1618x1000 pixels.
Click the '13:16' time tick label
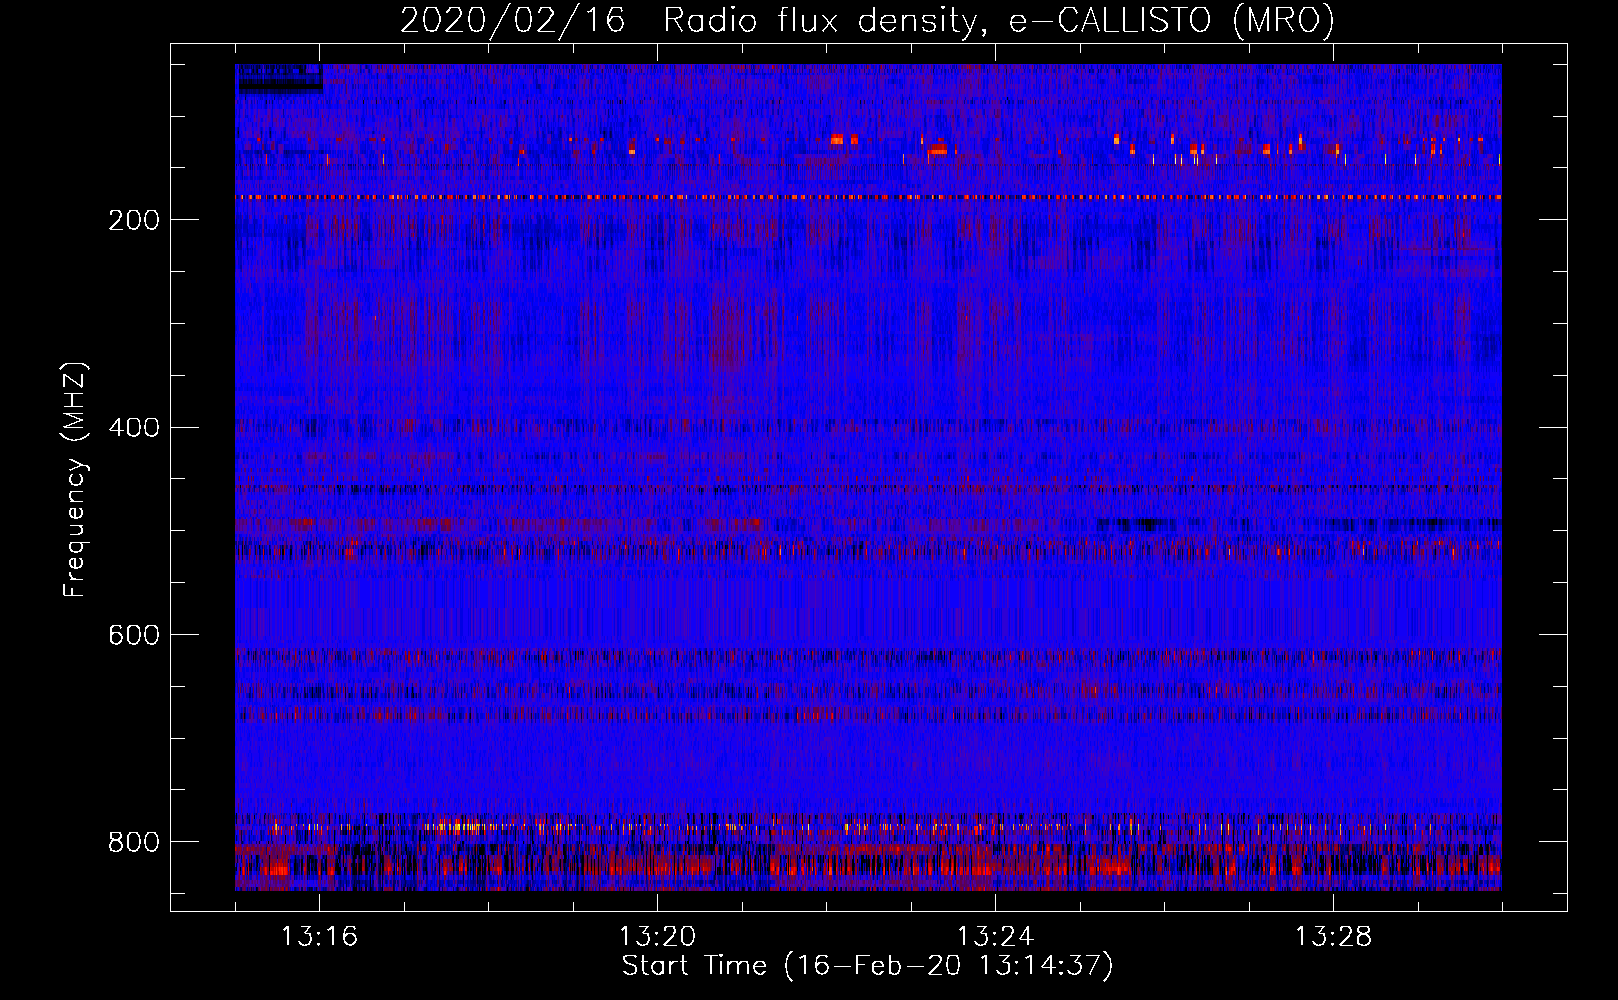[x=319, y=937]
